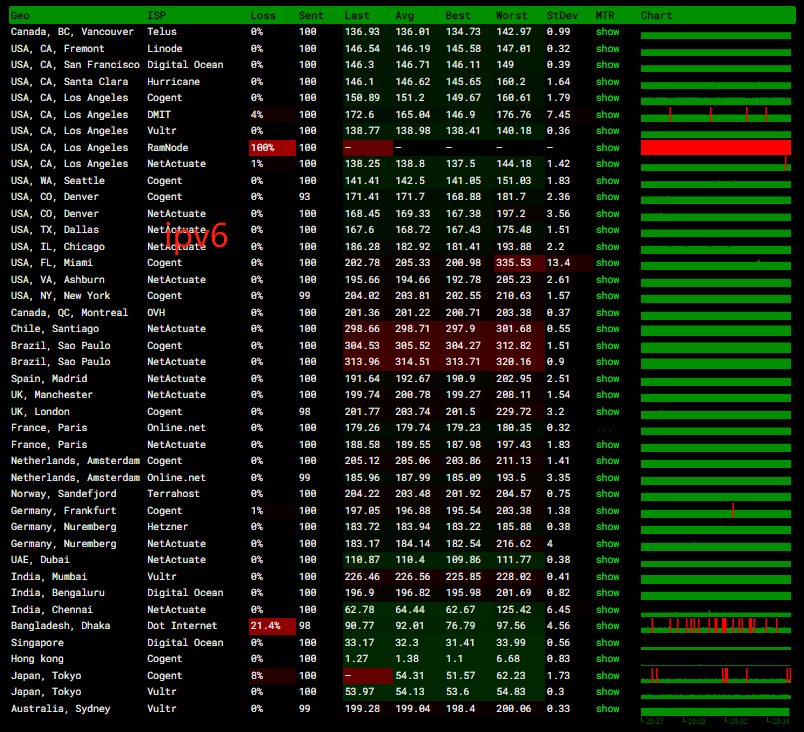Click the Japan Tokyo Cogent chart
Viewport: 804px width, 732px height.
tap(716, 676)
